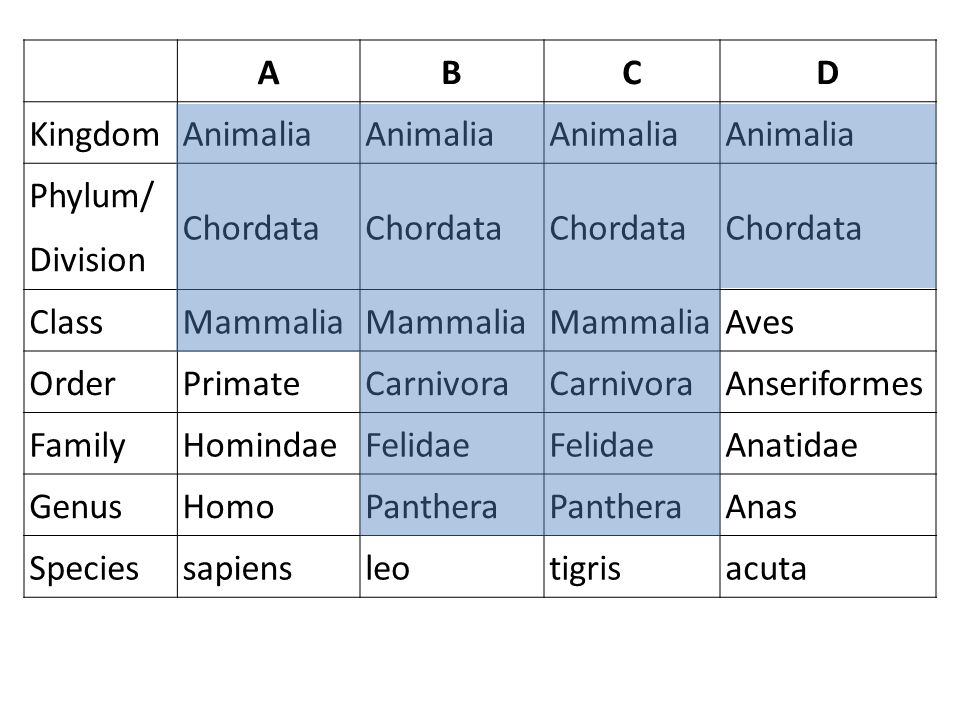Select the tigris species cell
Viewport: 960px width, 720px height.
coord(632,566)
